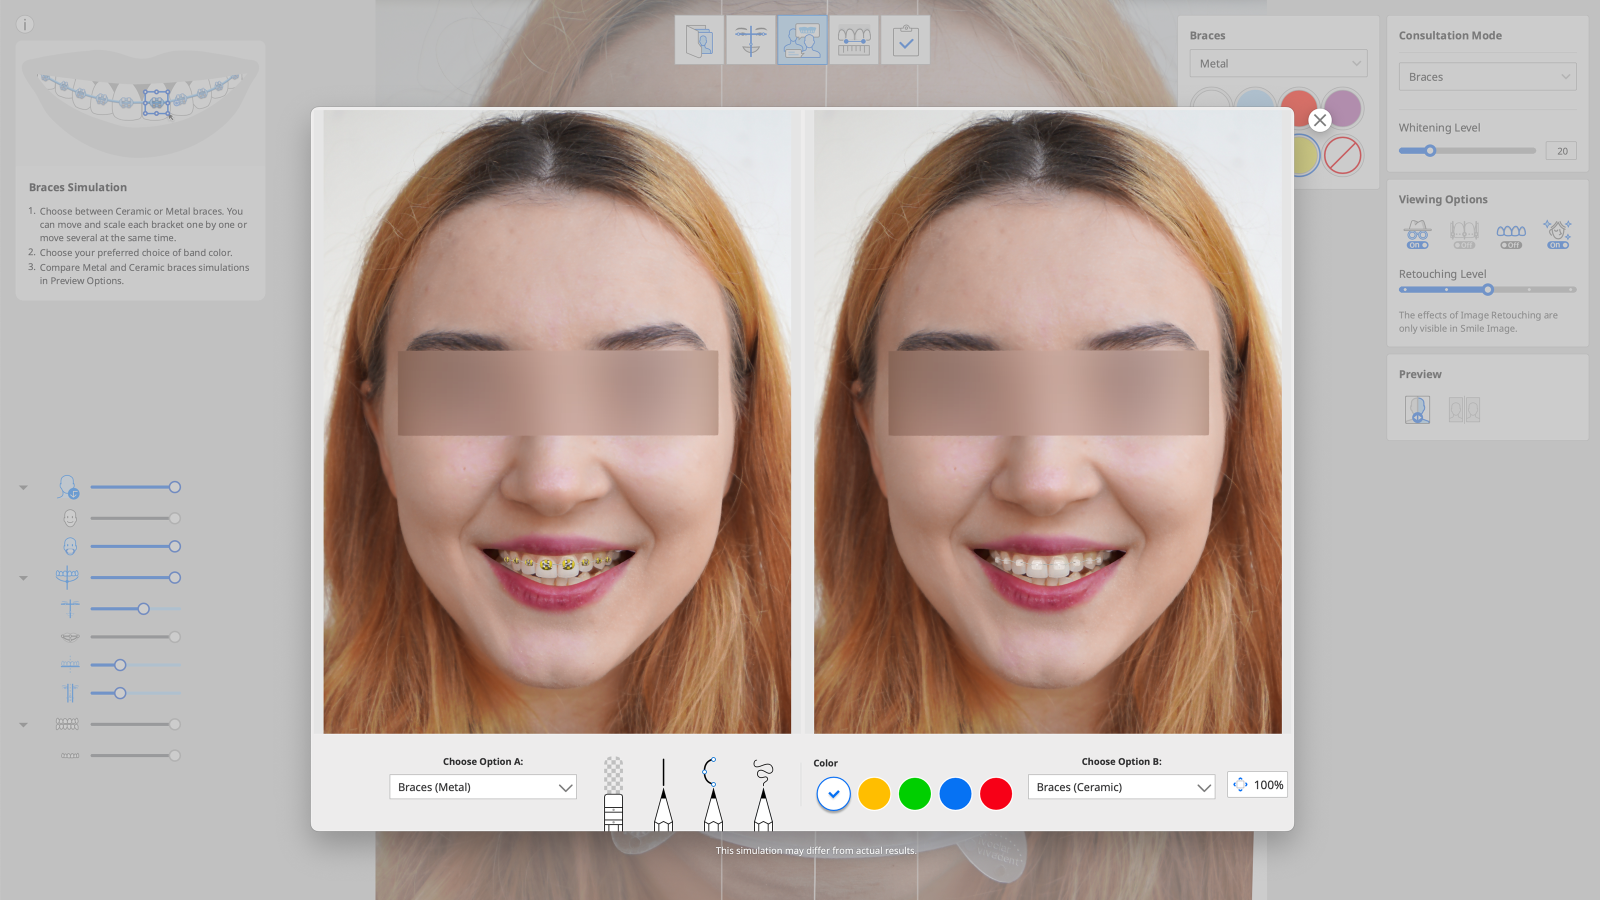Pick the blue drawing color
Viewport: 1600px width, 900px height.
[x=955, y=794]
